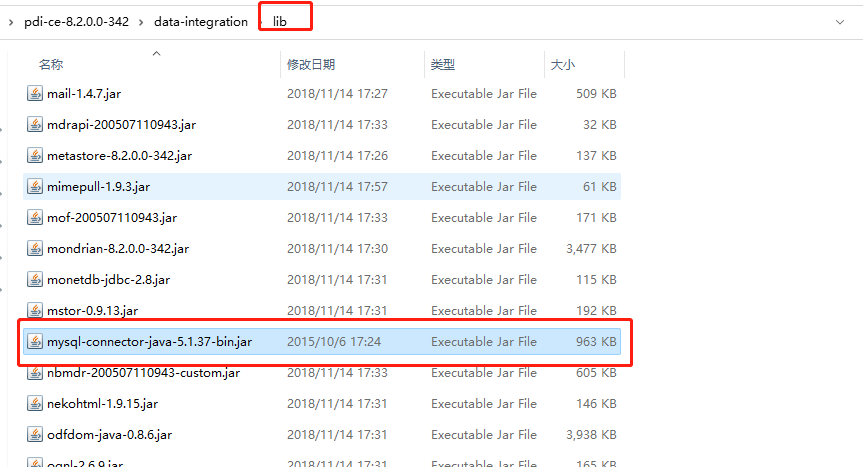Image resolution: width=863 pixels, height=467 pixels.
Task: Click size 61 KB of mimepull jar
Action: pos(599,186)
